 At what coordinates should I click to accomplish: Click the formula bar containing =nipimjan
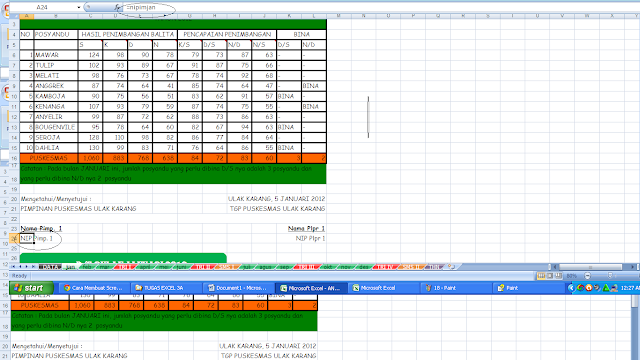coord(380,7)
